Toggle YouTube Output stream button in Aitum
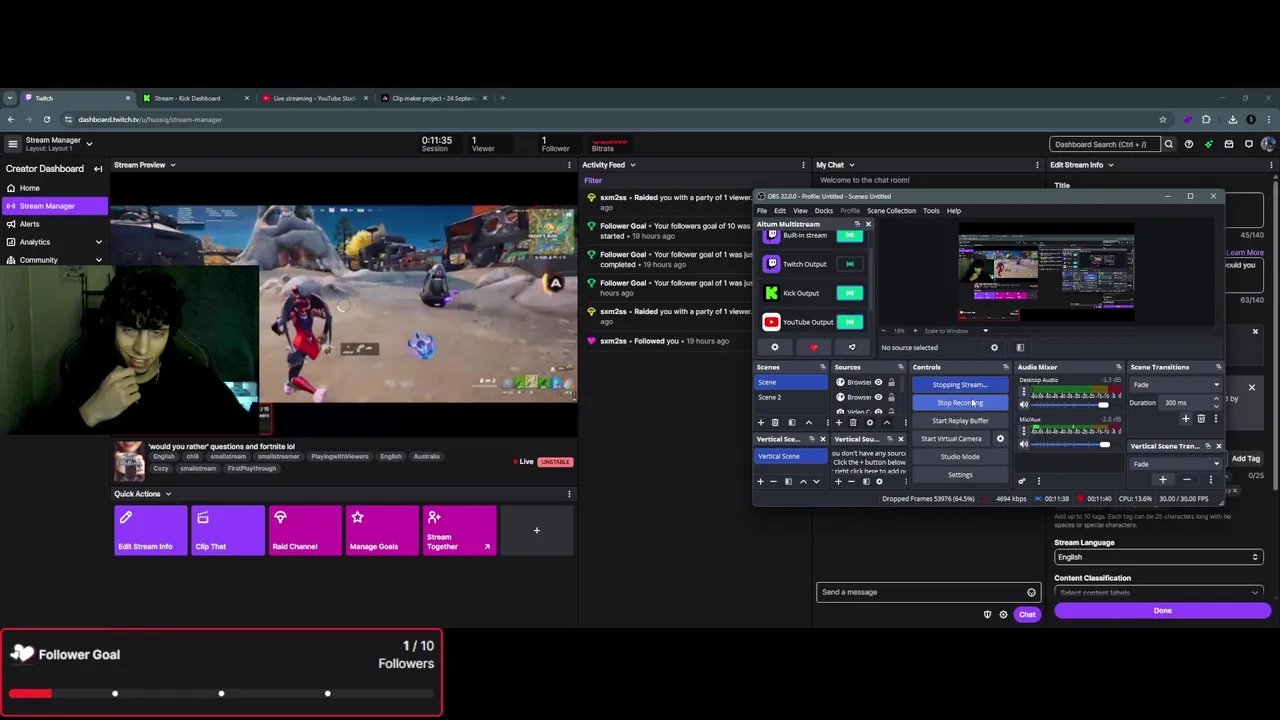 [x=850, y=322]
